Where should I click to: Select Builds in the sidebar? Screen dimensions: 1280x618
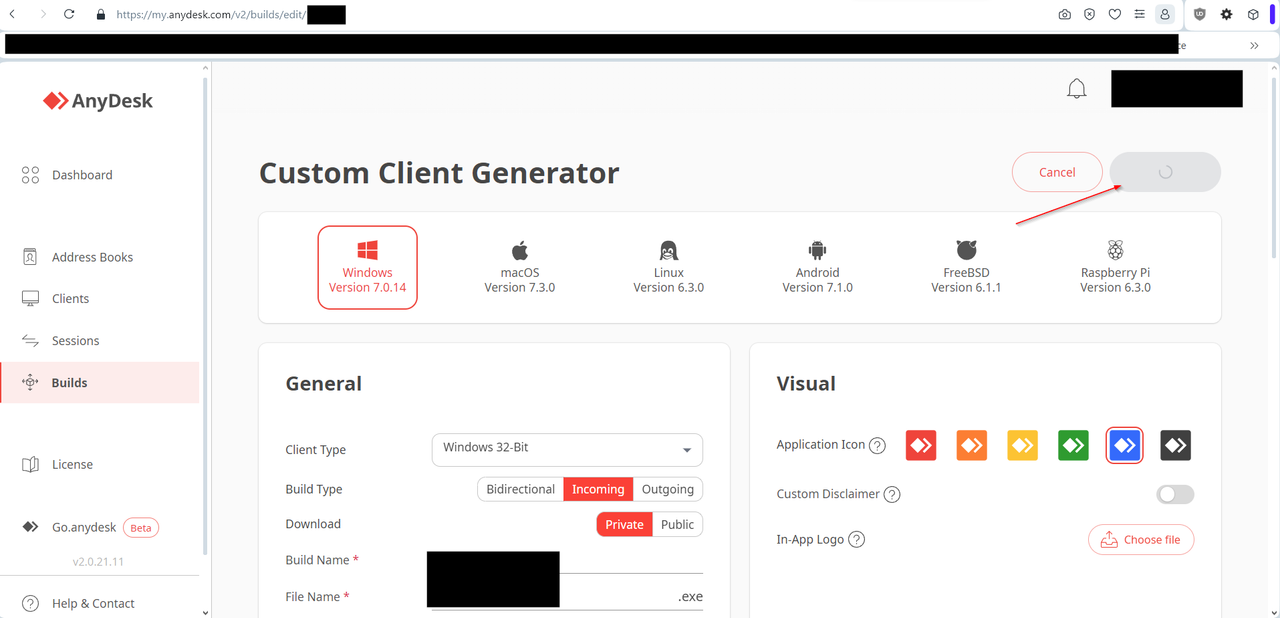tap(100, 383)
